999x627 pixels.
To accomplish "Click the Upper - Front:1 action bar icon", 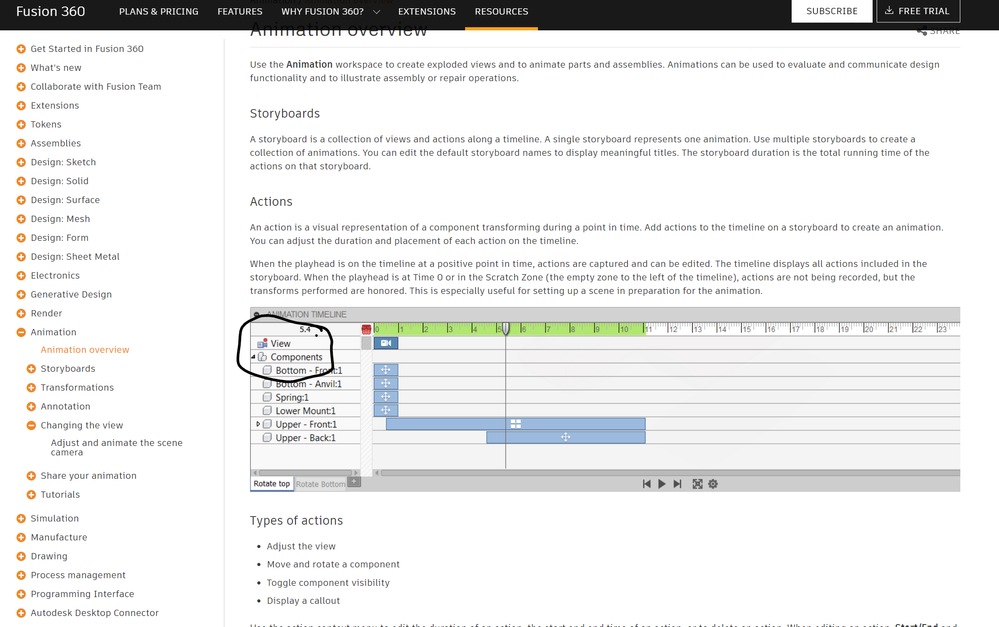I will tap(515, 424).
